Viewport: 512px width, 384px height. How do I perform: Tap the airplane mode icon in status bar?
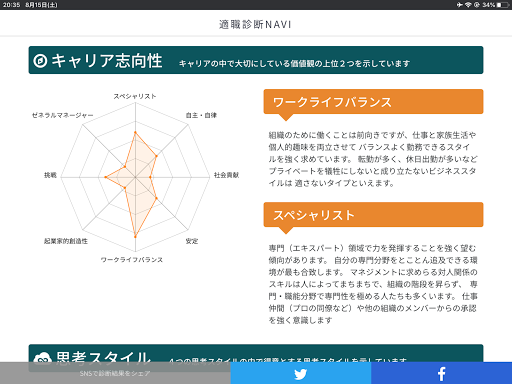point(460,5)
